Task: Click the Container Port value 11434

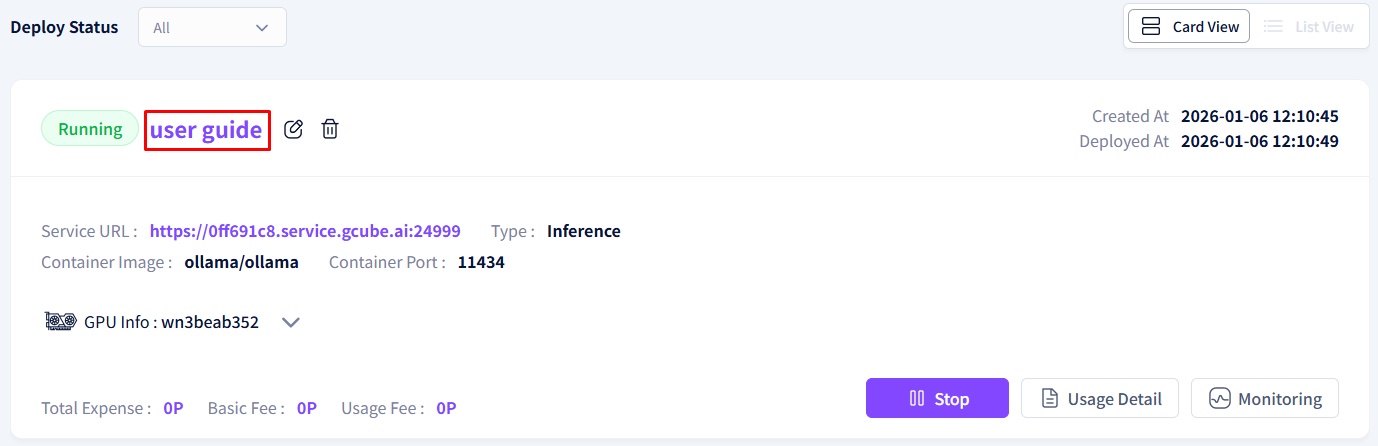Action: tap(481, 263)
